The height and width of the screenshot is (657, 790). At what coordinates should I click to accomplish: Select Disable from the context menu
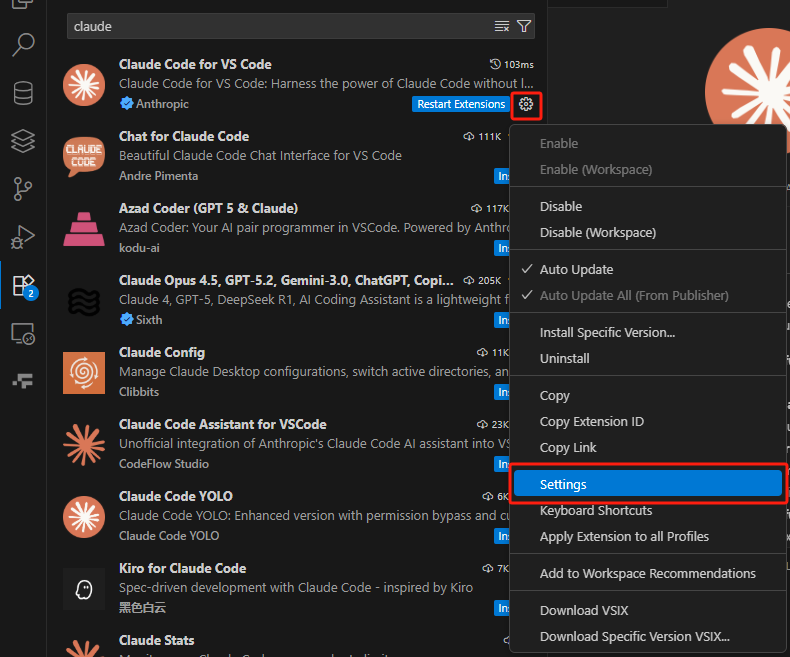tap(648, 207)
